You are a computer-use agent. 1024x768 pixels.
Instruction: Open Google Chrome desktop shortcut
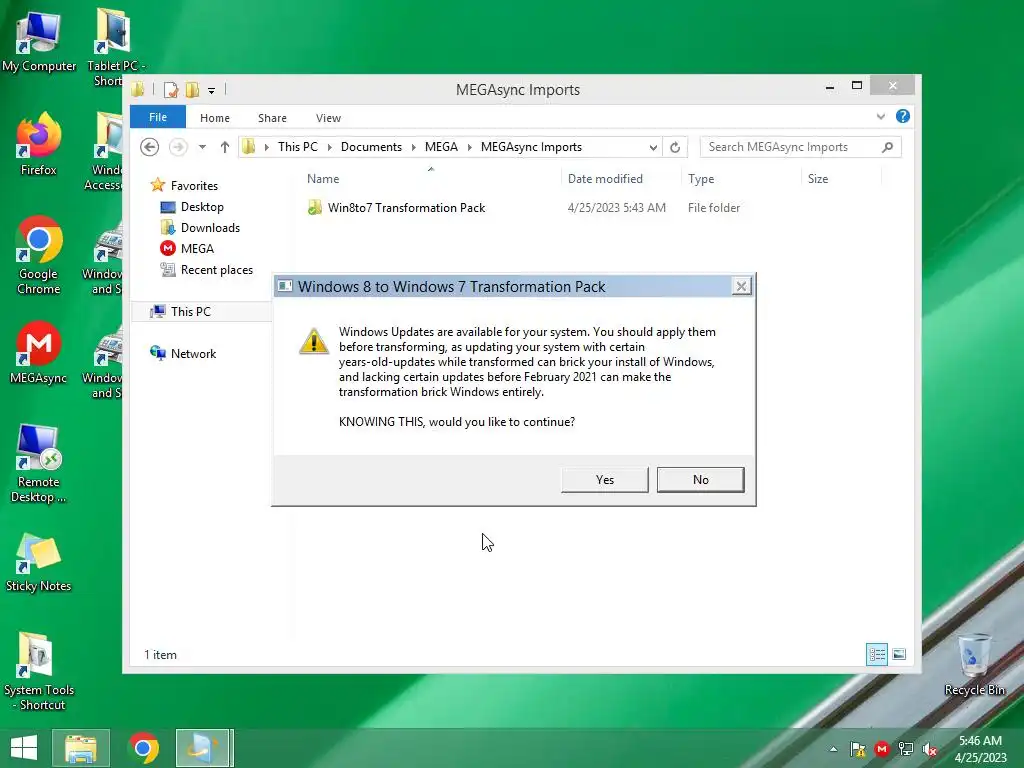(x=39, y=255)
